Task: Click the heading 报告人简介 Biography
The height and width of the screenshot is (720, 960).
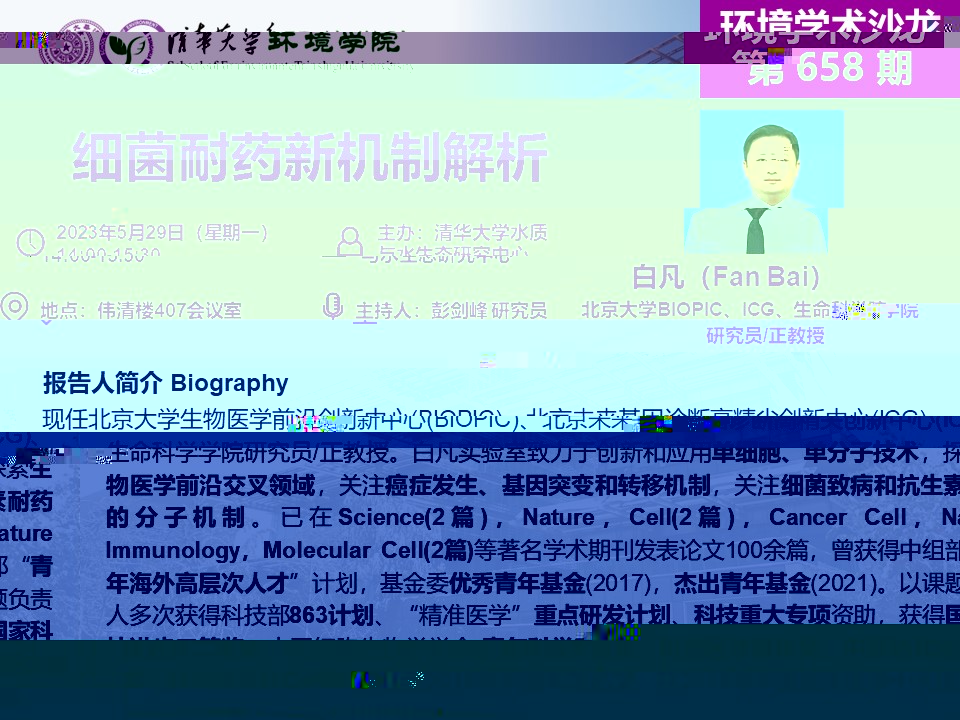Action: pos(165,383)
